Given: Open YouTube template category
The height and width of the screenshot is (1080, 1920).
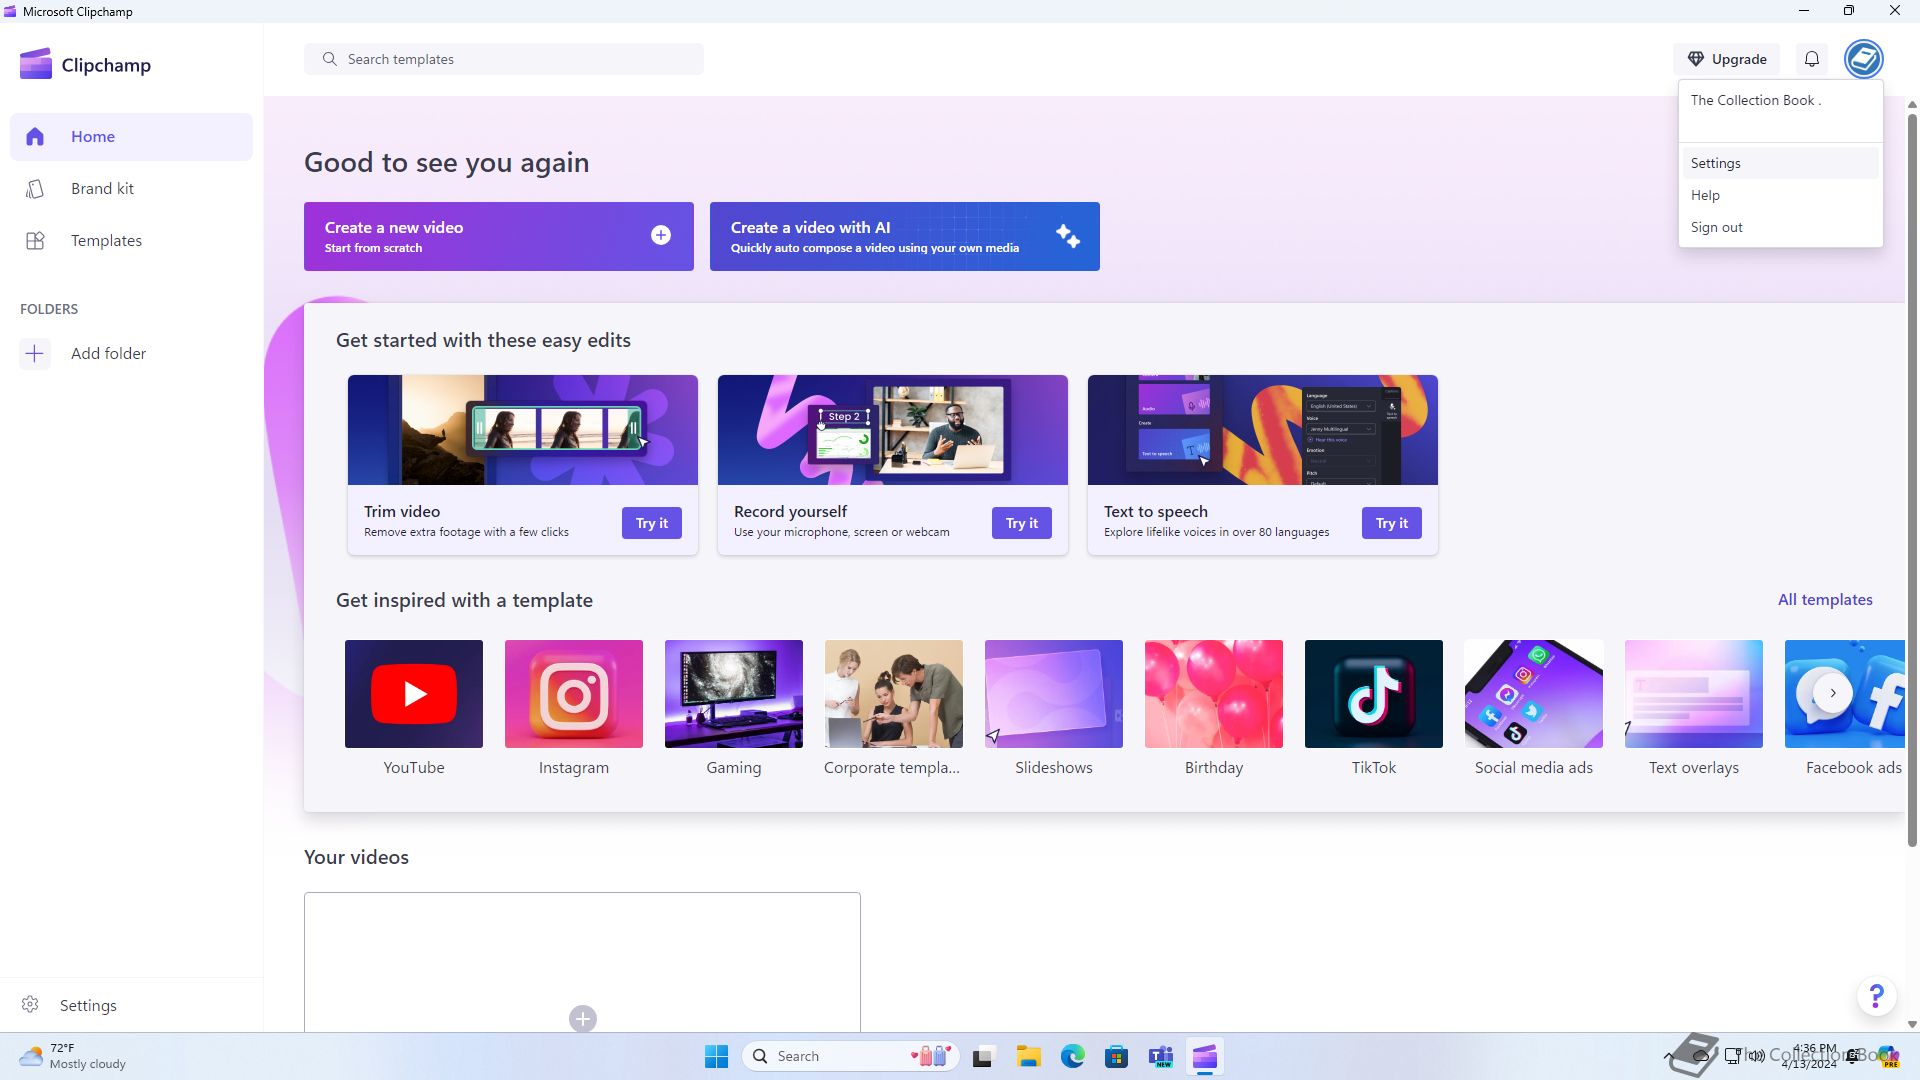Looking at the screenshot, I should [x=414, y=694].
